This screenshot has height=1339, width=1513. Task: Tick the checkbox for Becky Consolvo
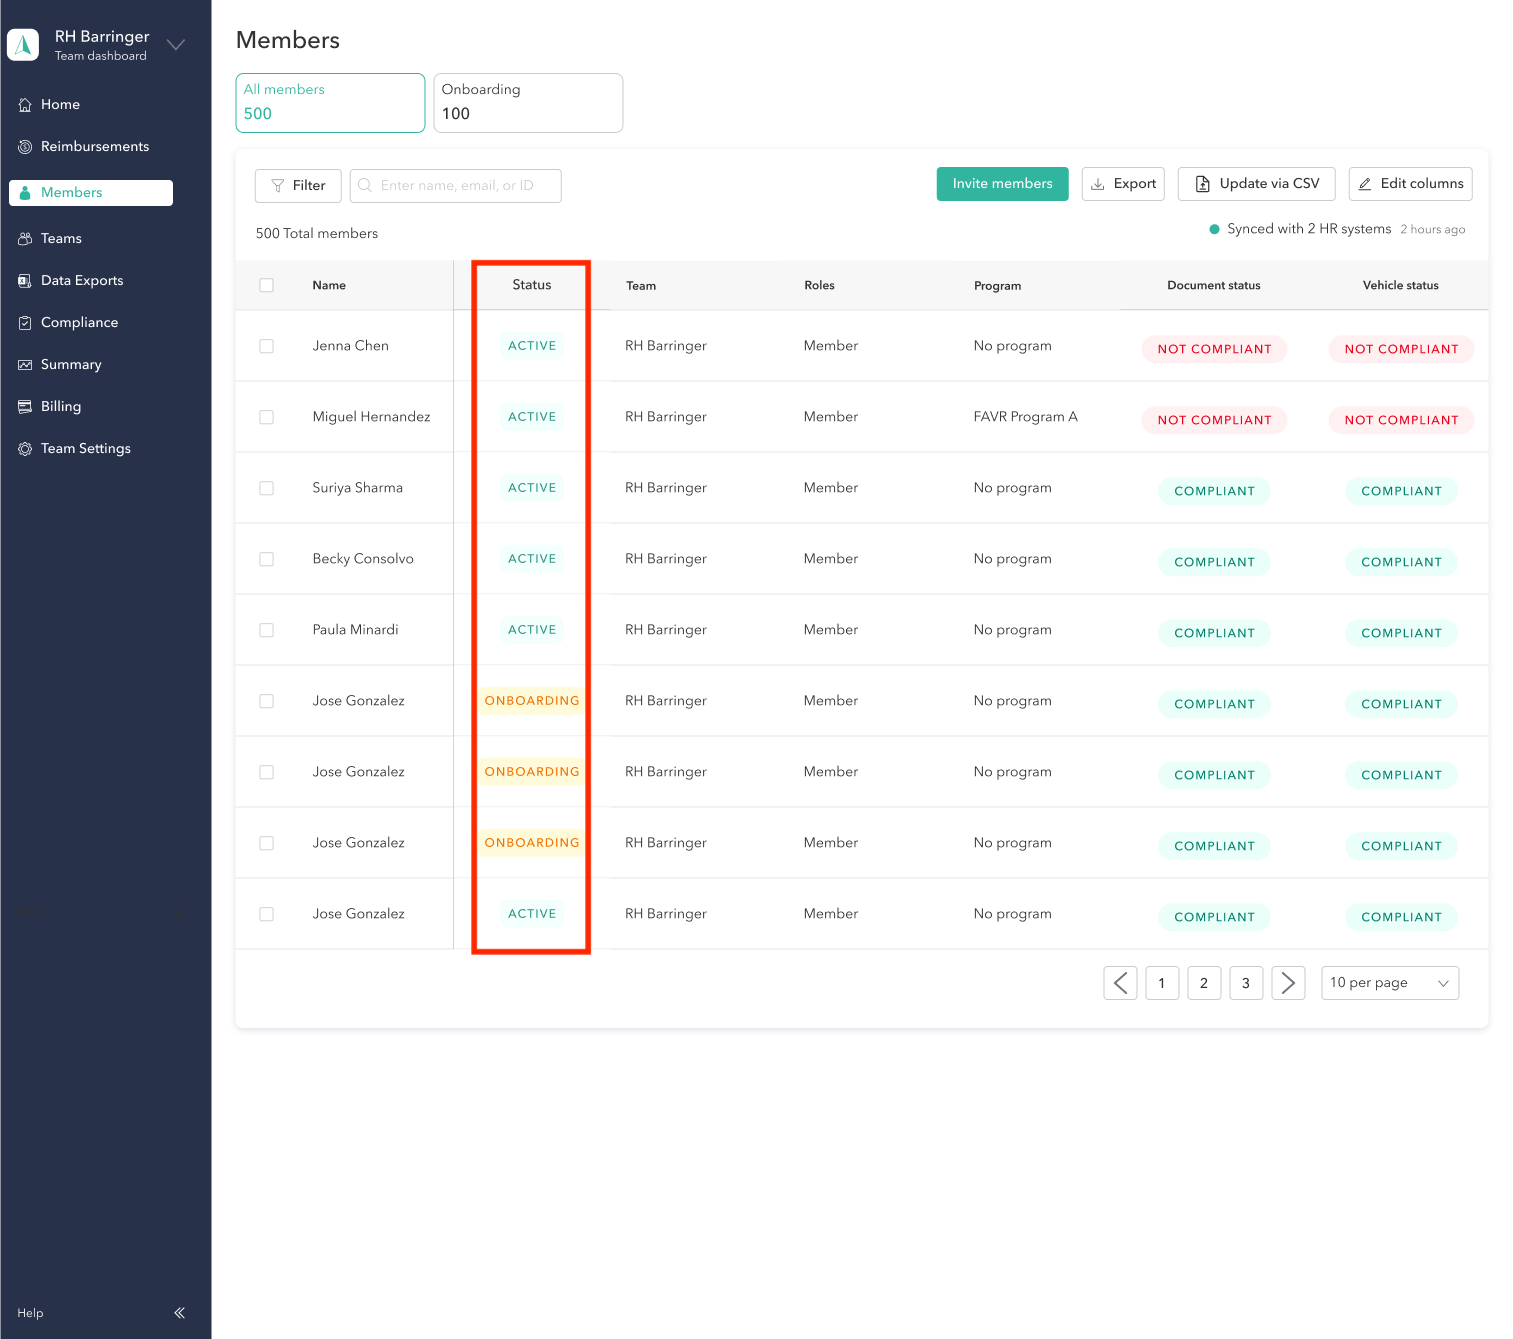pyautogui.click(x=266, y=559)
